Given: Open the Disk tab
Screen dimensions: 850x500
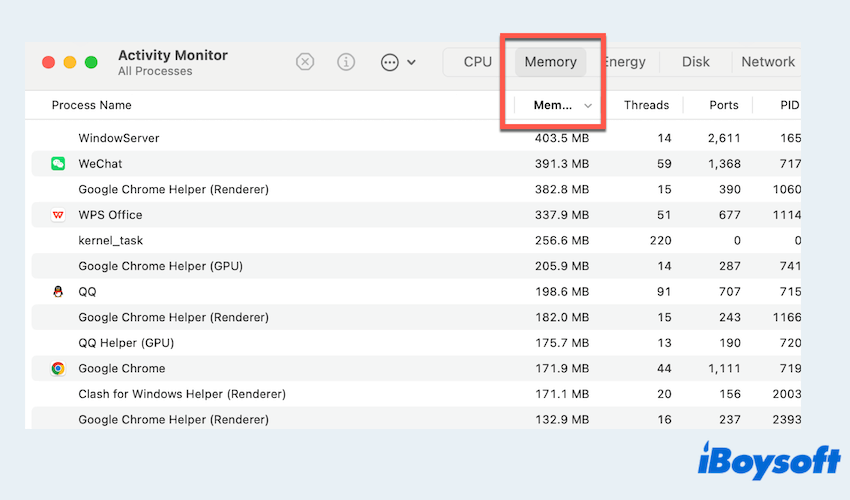Looking at the screenshot, I should pyautogui.click(x=696, y=62).
